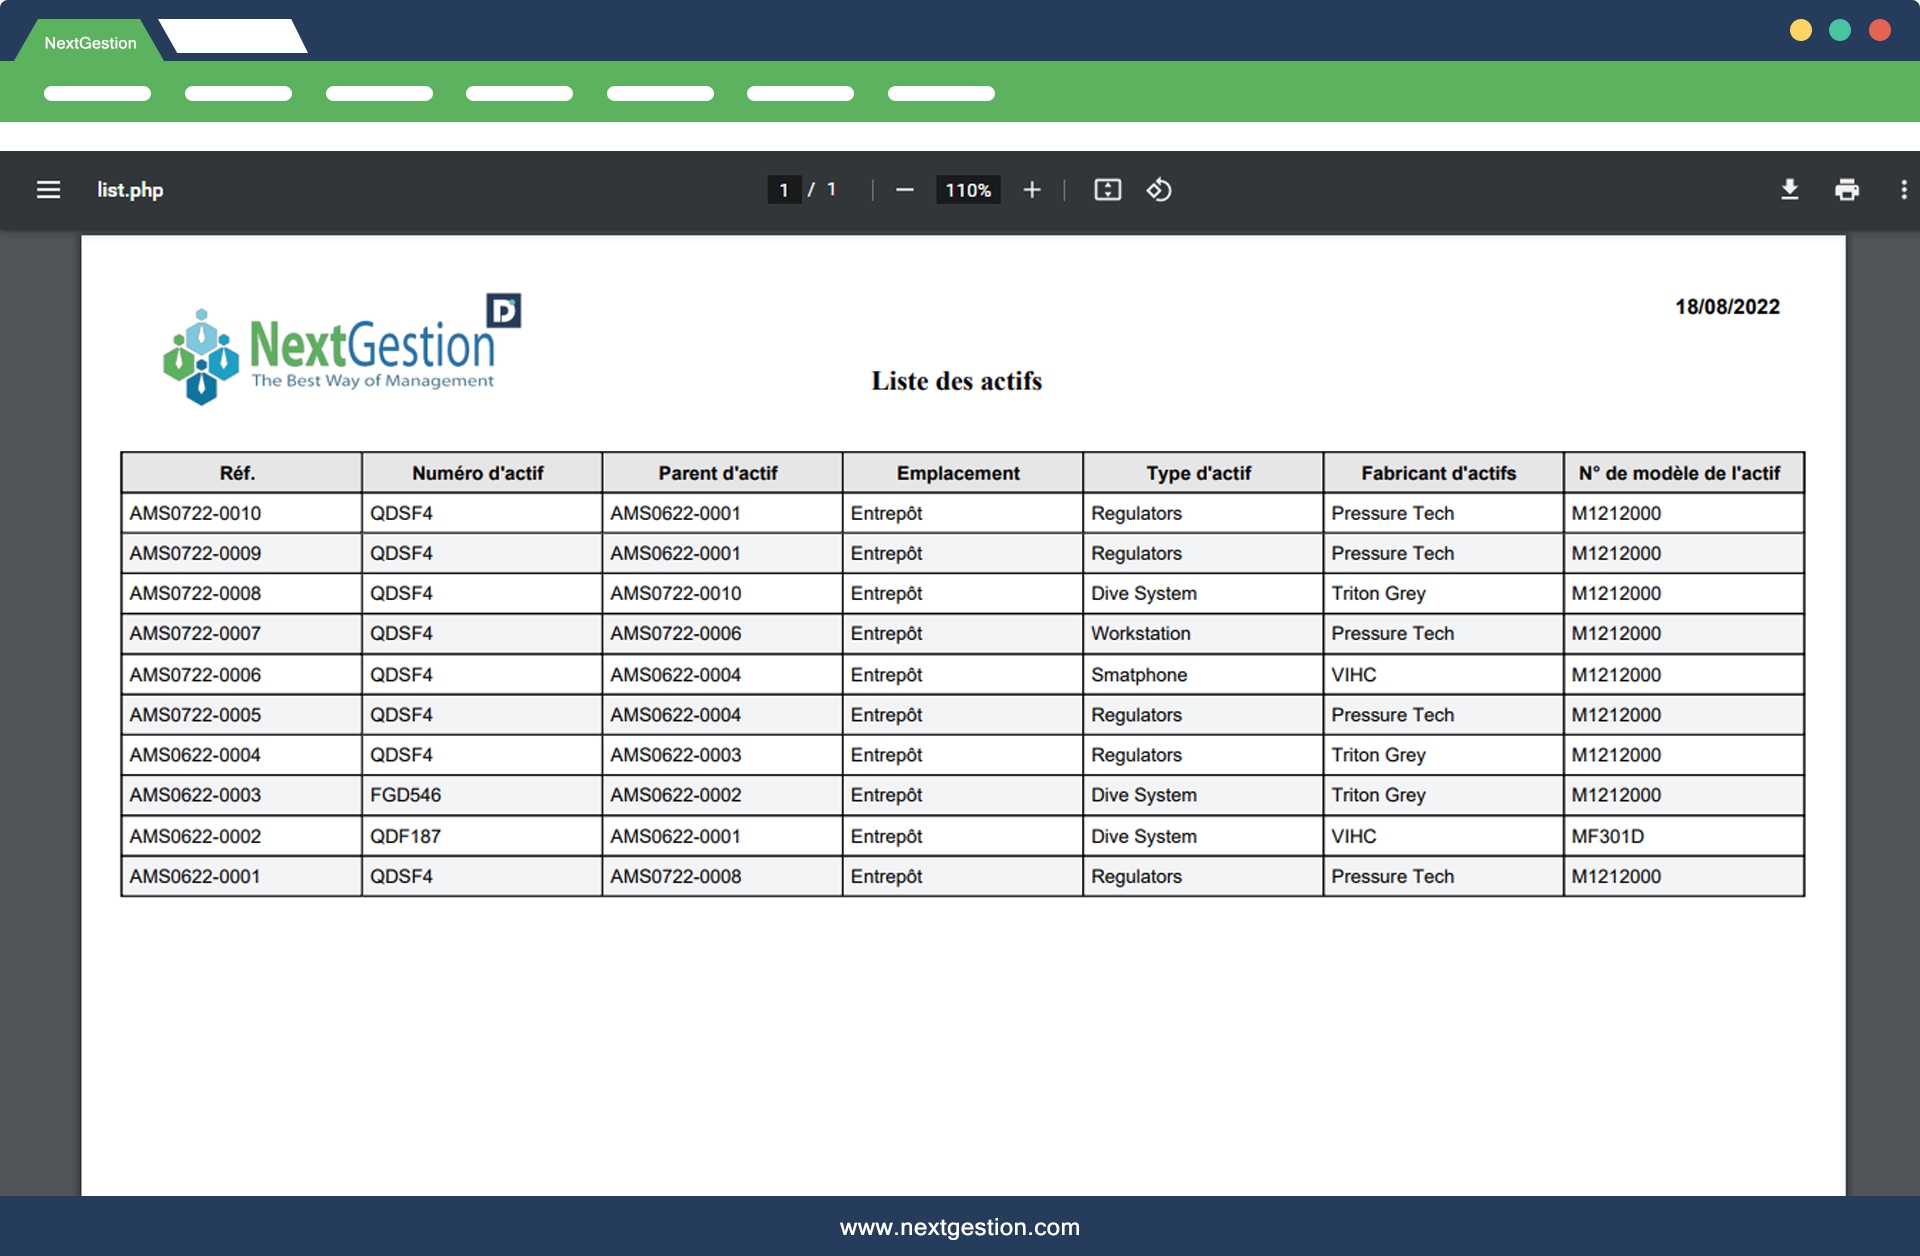Click the zoom out minus icon
This screenshot has width=1920, height=1256.
(x=904, y=190)
